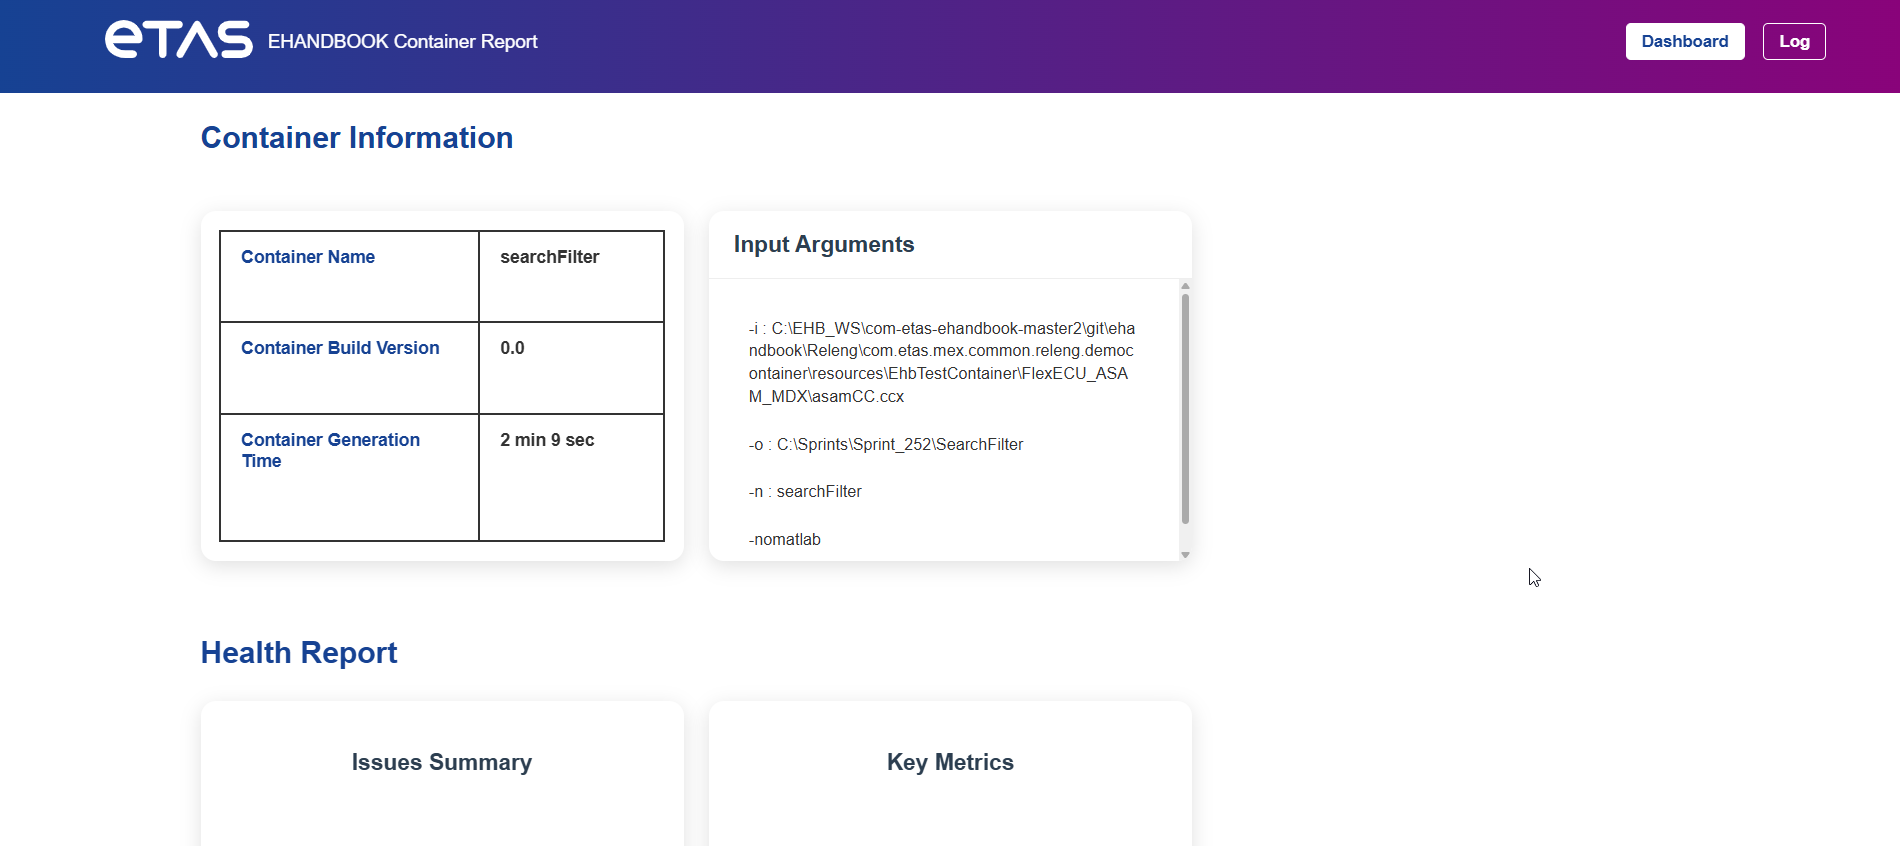Viewport: 1900px width, 846px height.
Task: Click the -nomatlab argument text
Action: (x=784, y=539)
